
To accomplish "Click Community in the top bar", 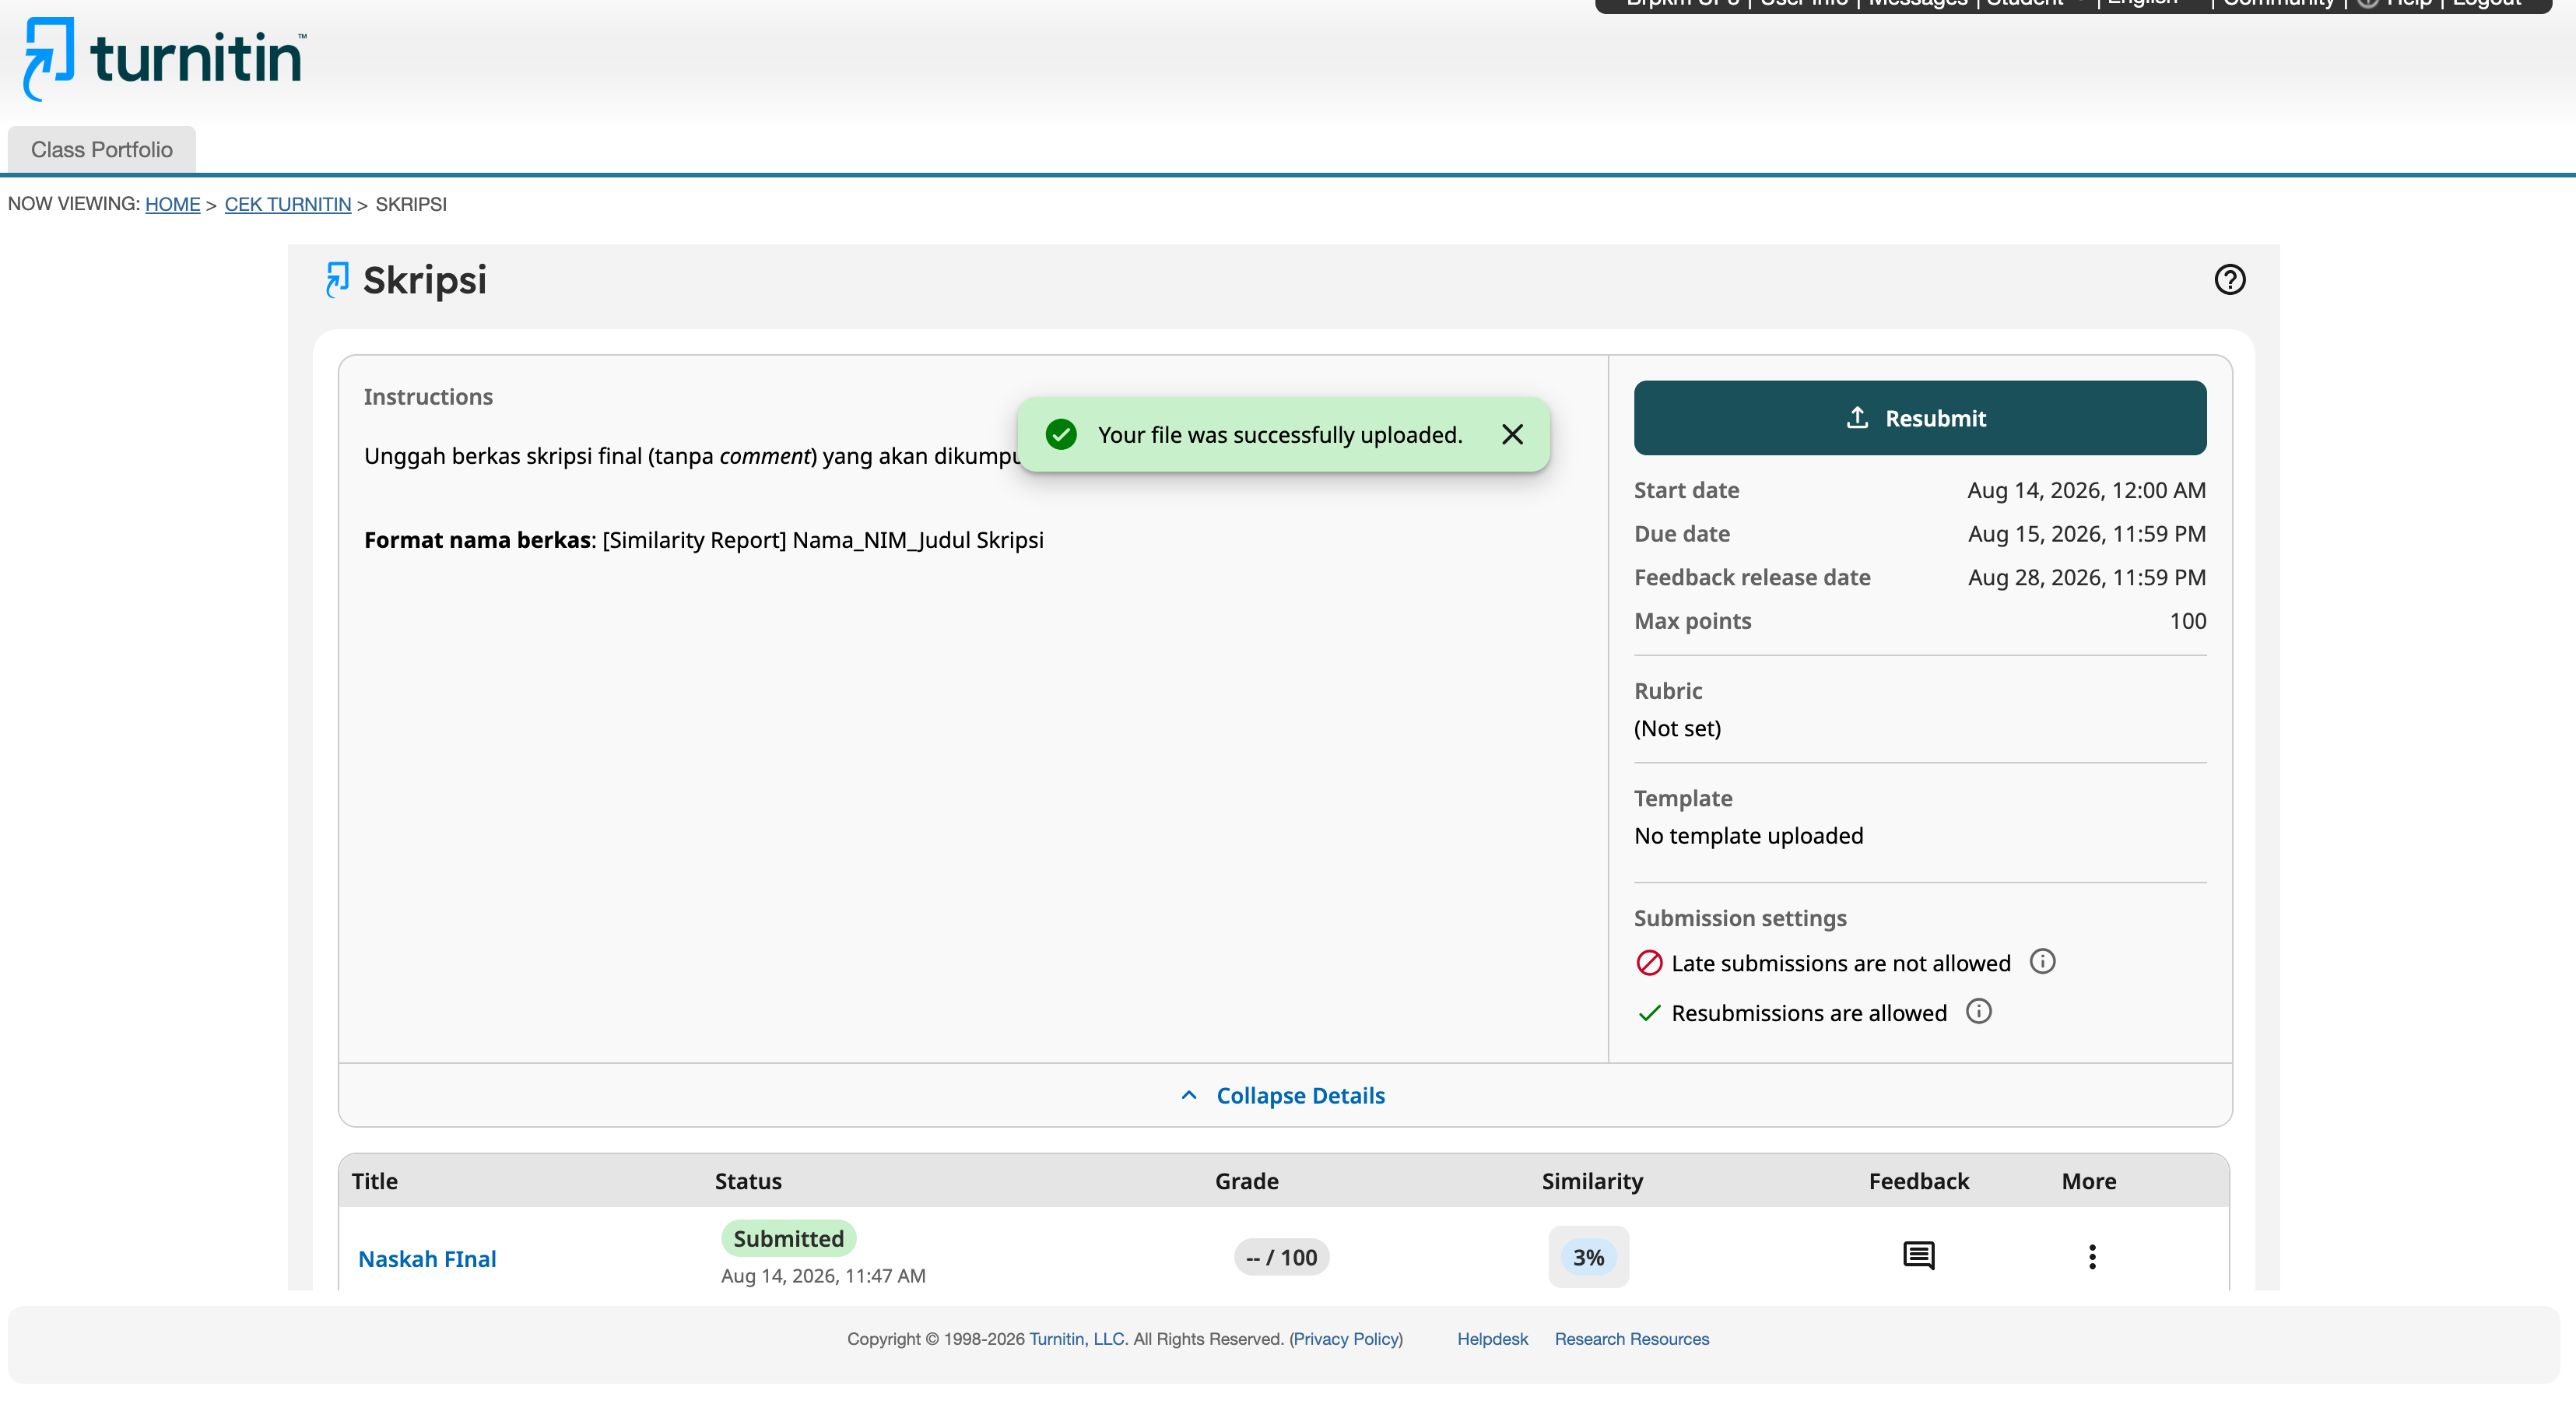I will (x=2278, y=3).
